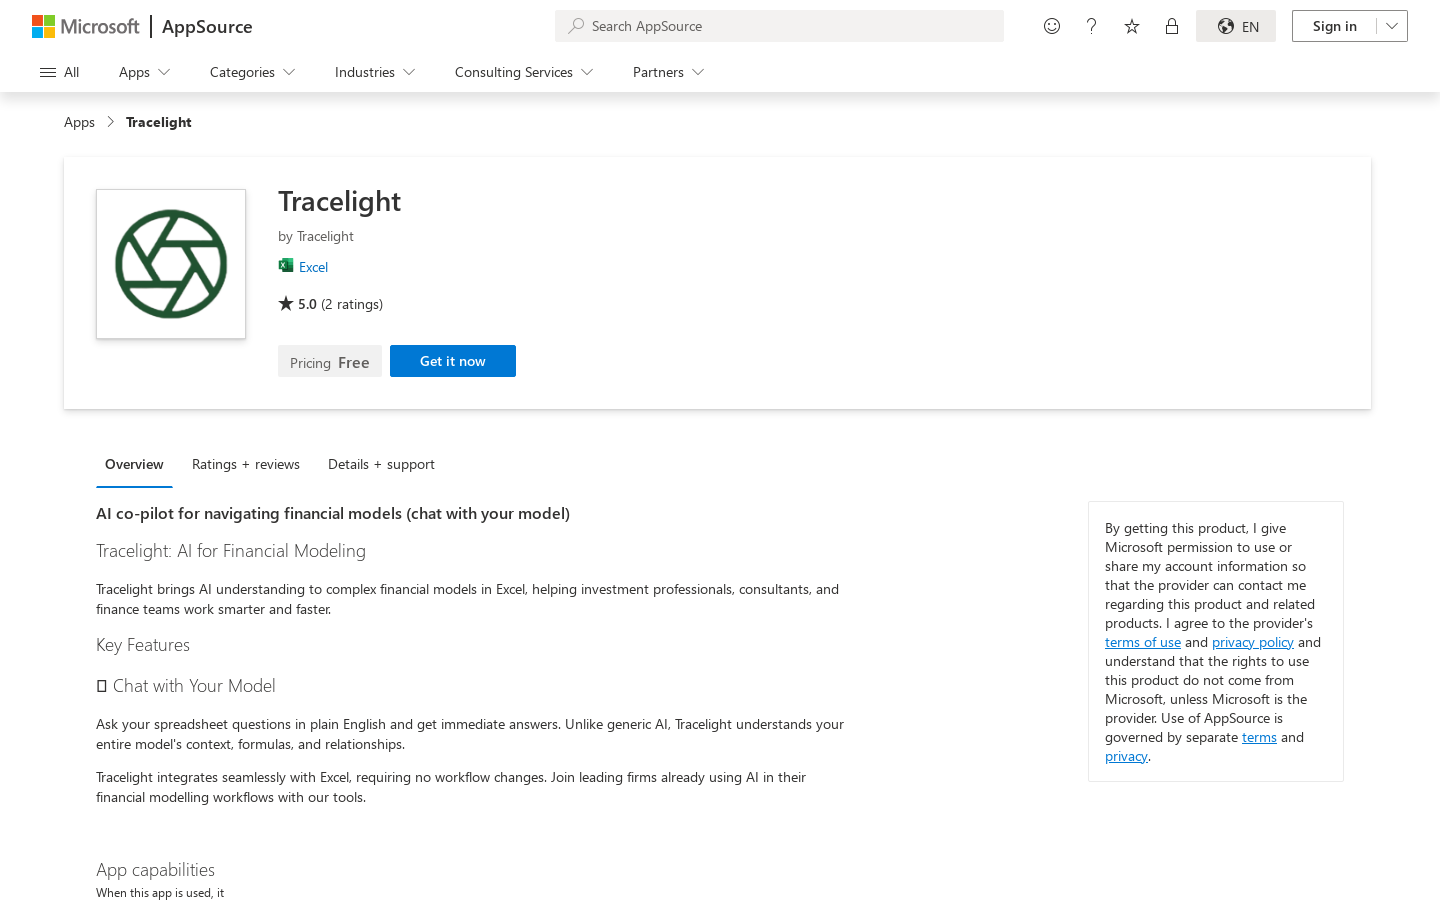Click the Key Features heading
1440x900 pixels.
pos(143,645)
